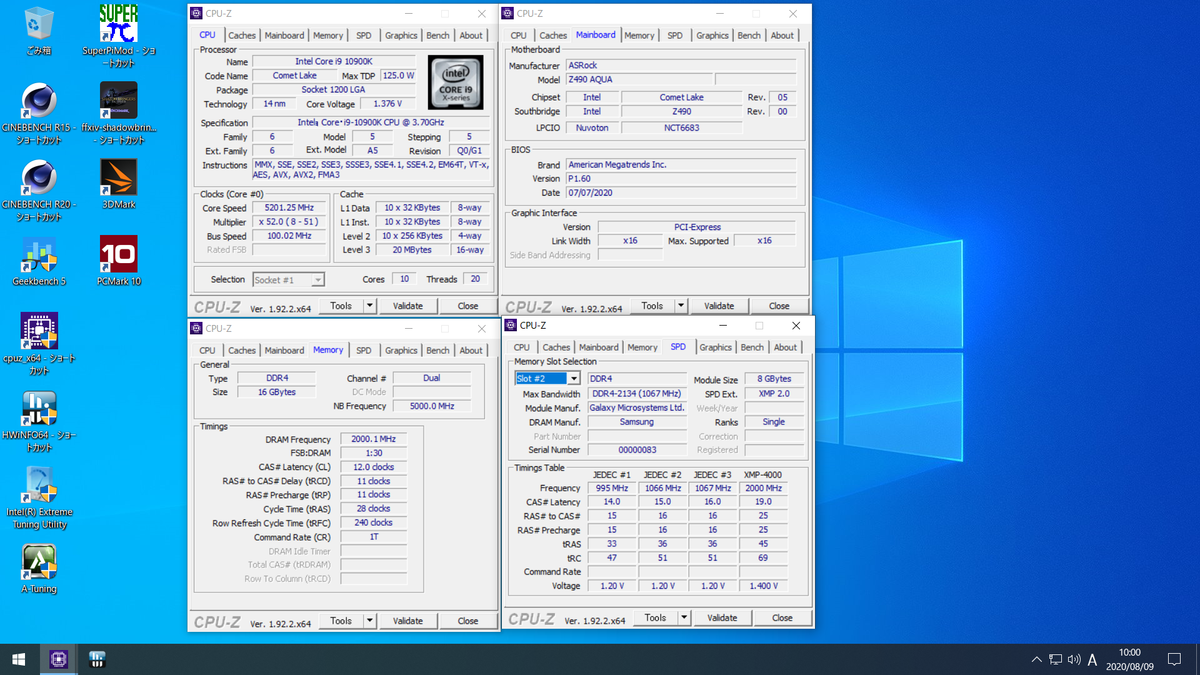Open the notification center icon

tap(1175, 660)
